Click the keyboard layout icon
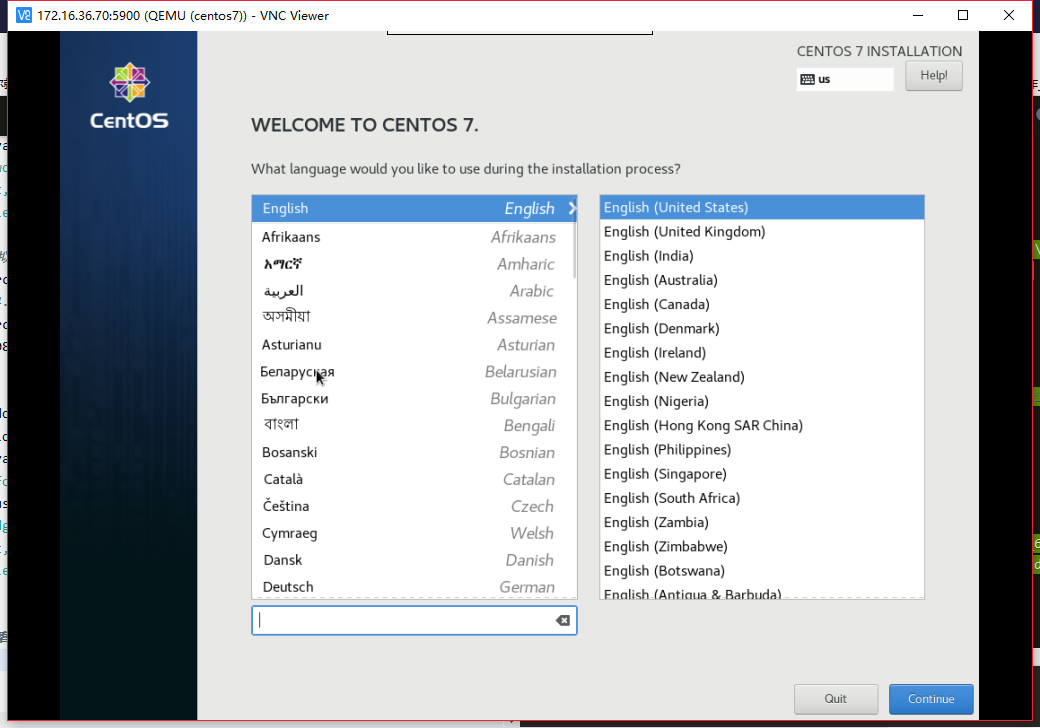This screenshot has width=1040, height=728. pos(807,79)
